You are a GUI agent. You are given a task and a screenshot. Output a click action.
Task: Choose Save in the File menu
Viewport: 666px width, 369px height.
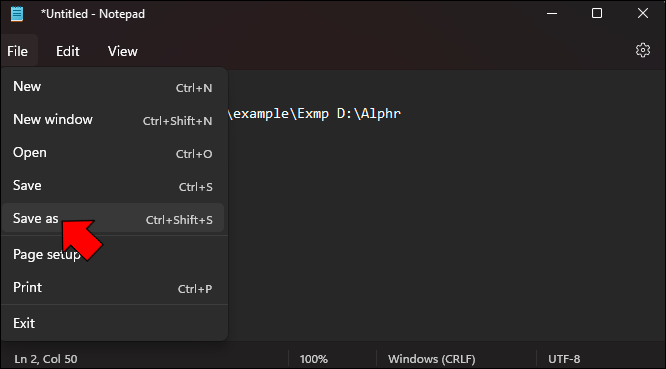tap(113, 186)
